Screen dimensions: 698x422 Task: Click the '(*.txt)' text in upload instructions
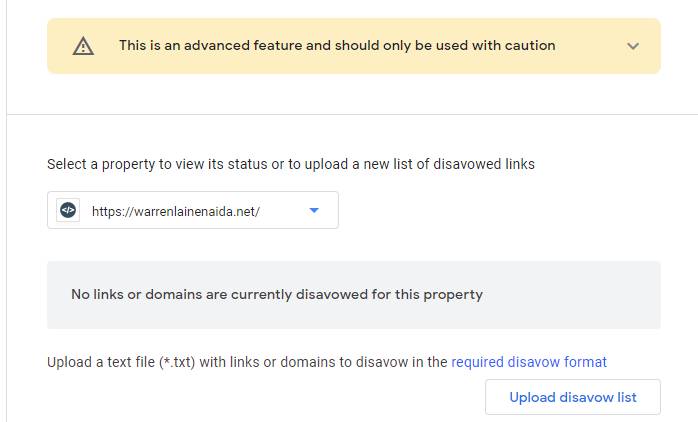pos(177,362)
